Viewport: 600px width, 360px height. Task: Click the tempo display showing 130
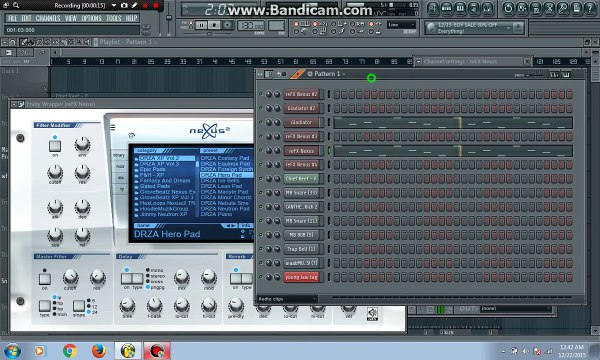[x=251, y=26]
